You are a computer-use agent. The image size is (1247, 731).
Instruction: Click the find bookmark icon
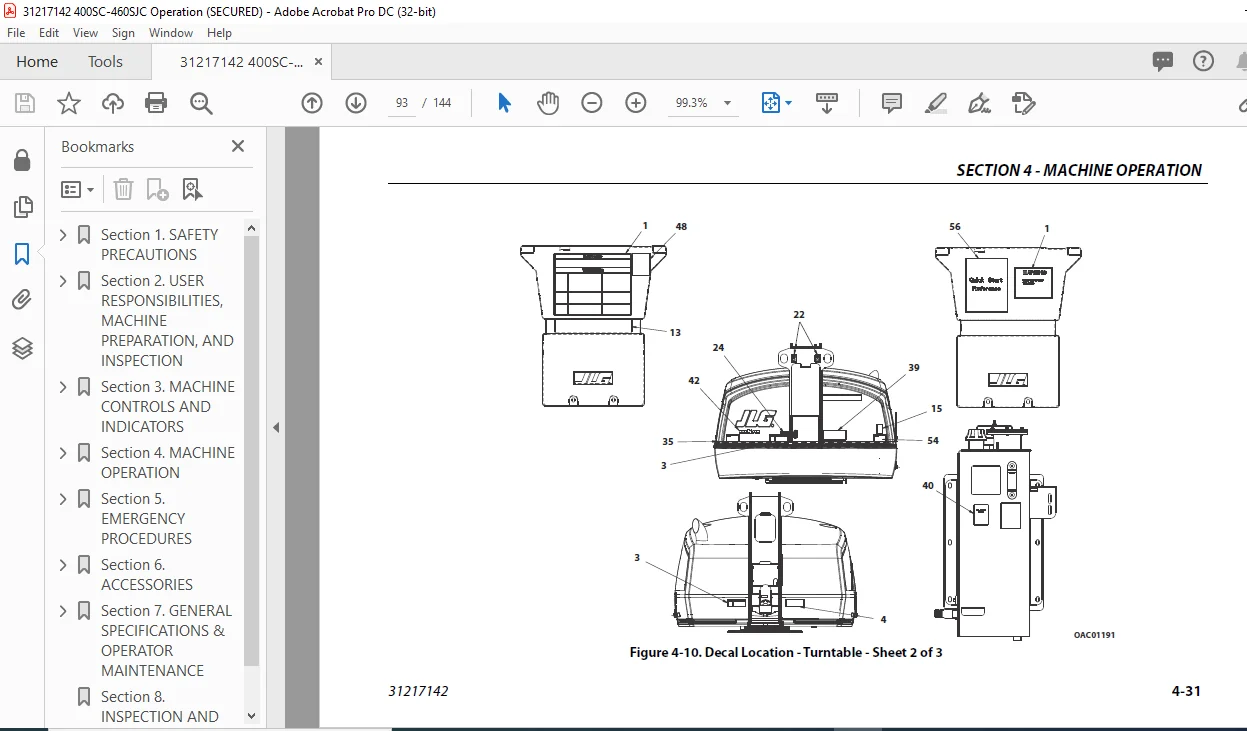(192, 189)
